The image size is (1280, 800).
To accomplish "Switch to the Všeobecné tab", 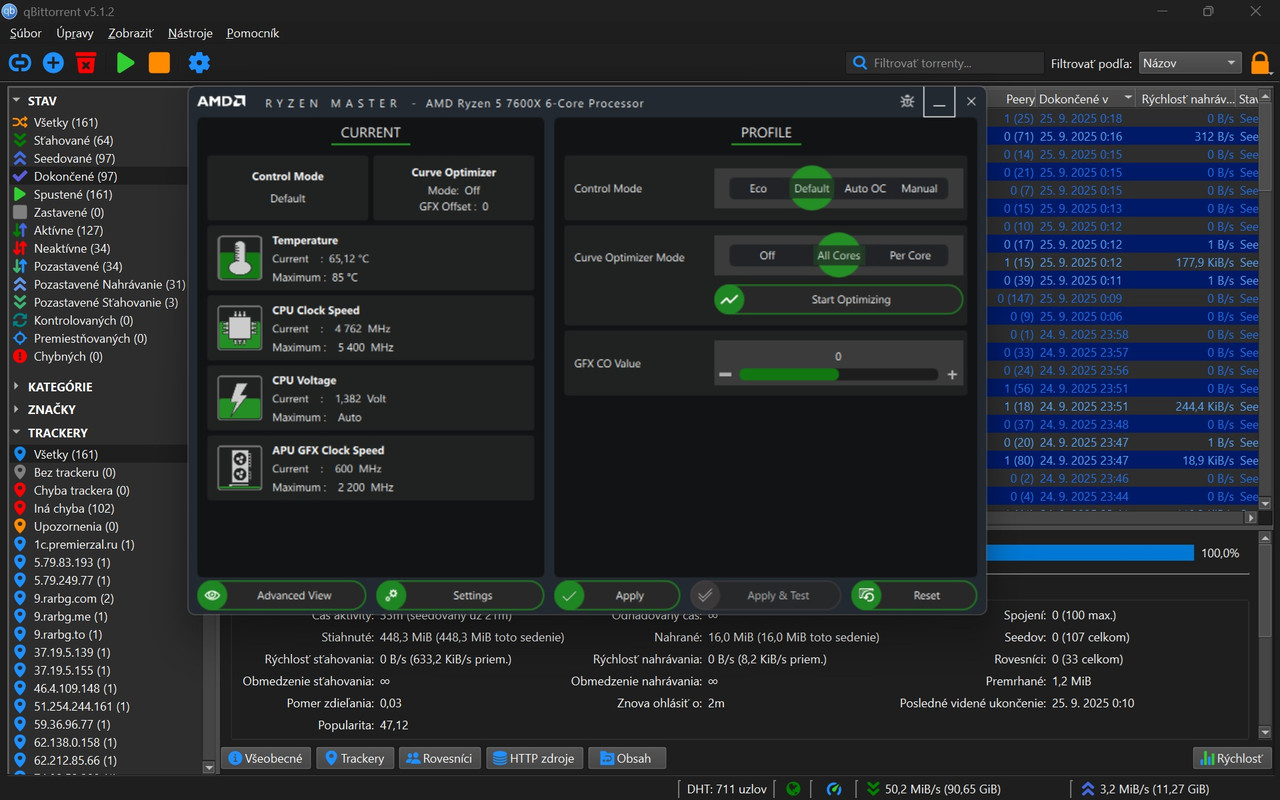I will [x=266, y=758].
